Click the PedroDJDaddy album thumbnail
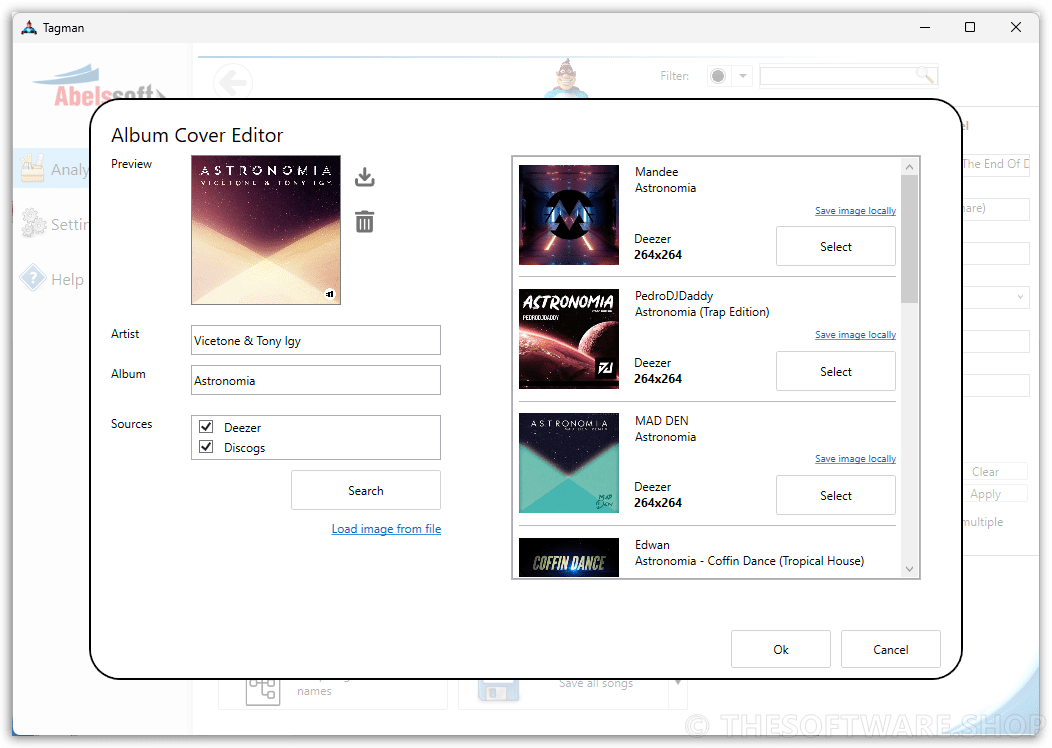This screenshot has height=748, width=1052. 569,339
